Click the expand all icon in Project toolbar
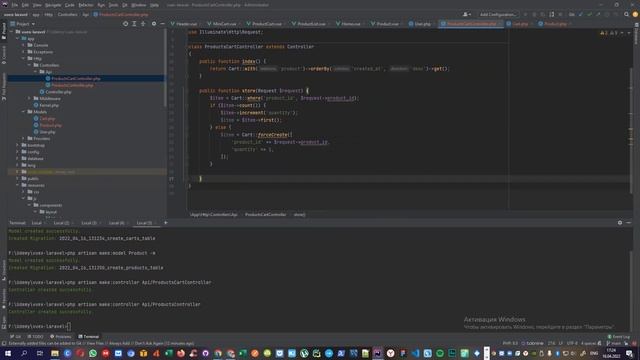640x360 pixels. [x=134, y=24]
